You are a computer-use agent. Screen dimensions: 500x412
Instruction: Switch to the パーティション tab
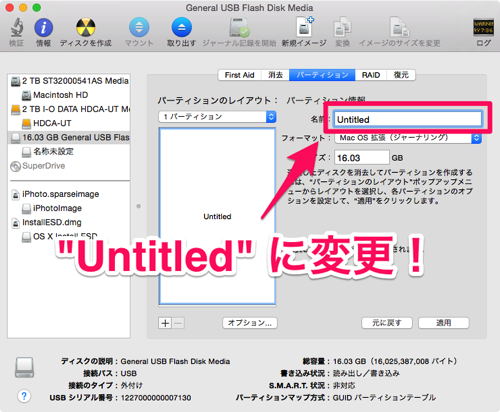point(322,75)
